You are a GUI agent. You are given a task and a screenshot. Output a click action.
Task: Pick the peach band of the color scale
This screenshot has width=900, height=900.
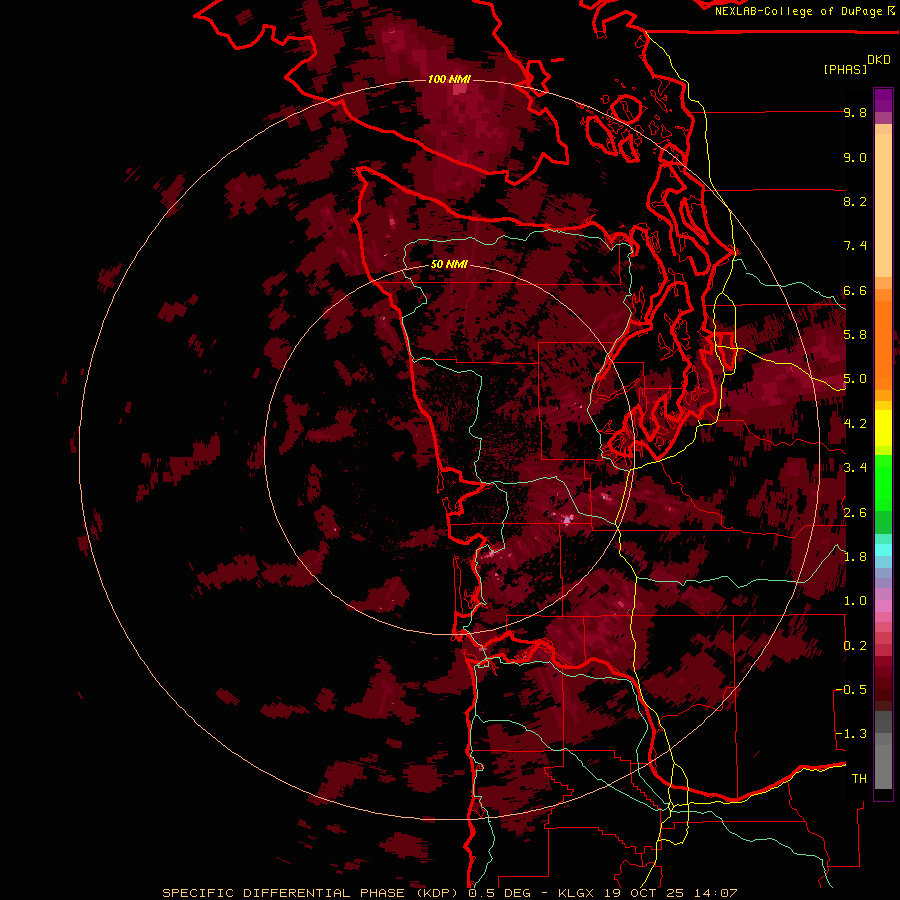pyautogui.click(x=883, y=204)
